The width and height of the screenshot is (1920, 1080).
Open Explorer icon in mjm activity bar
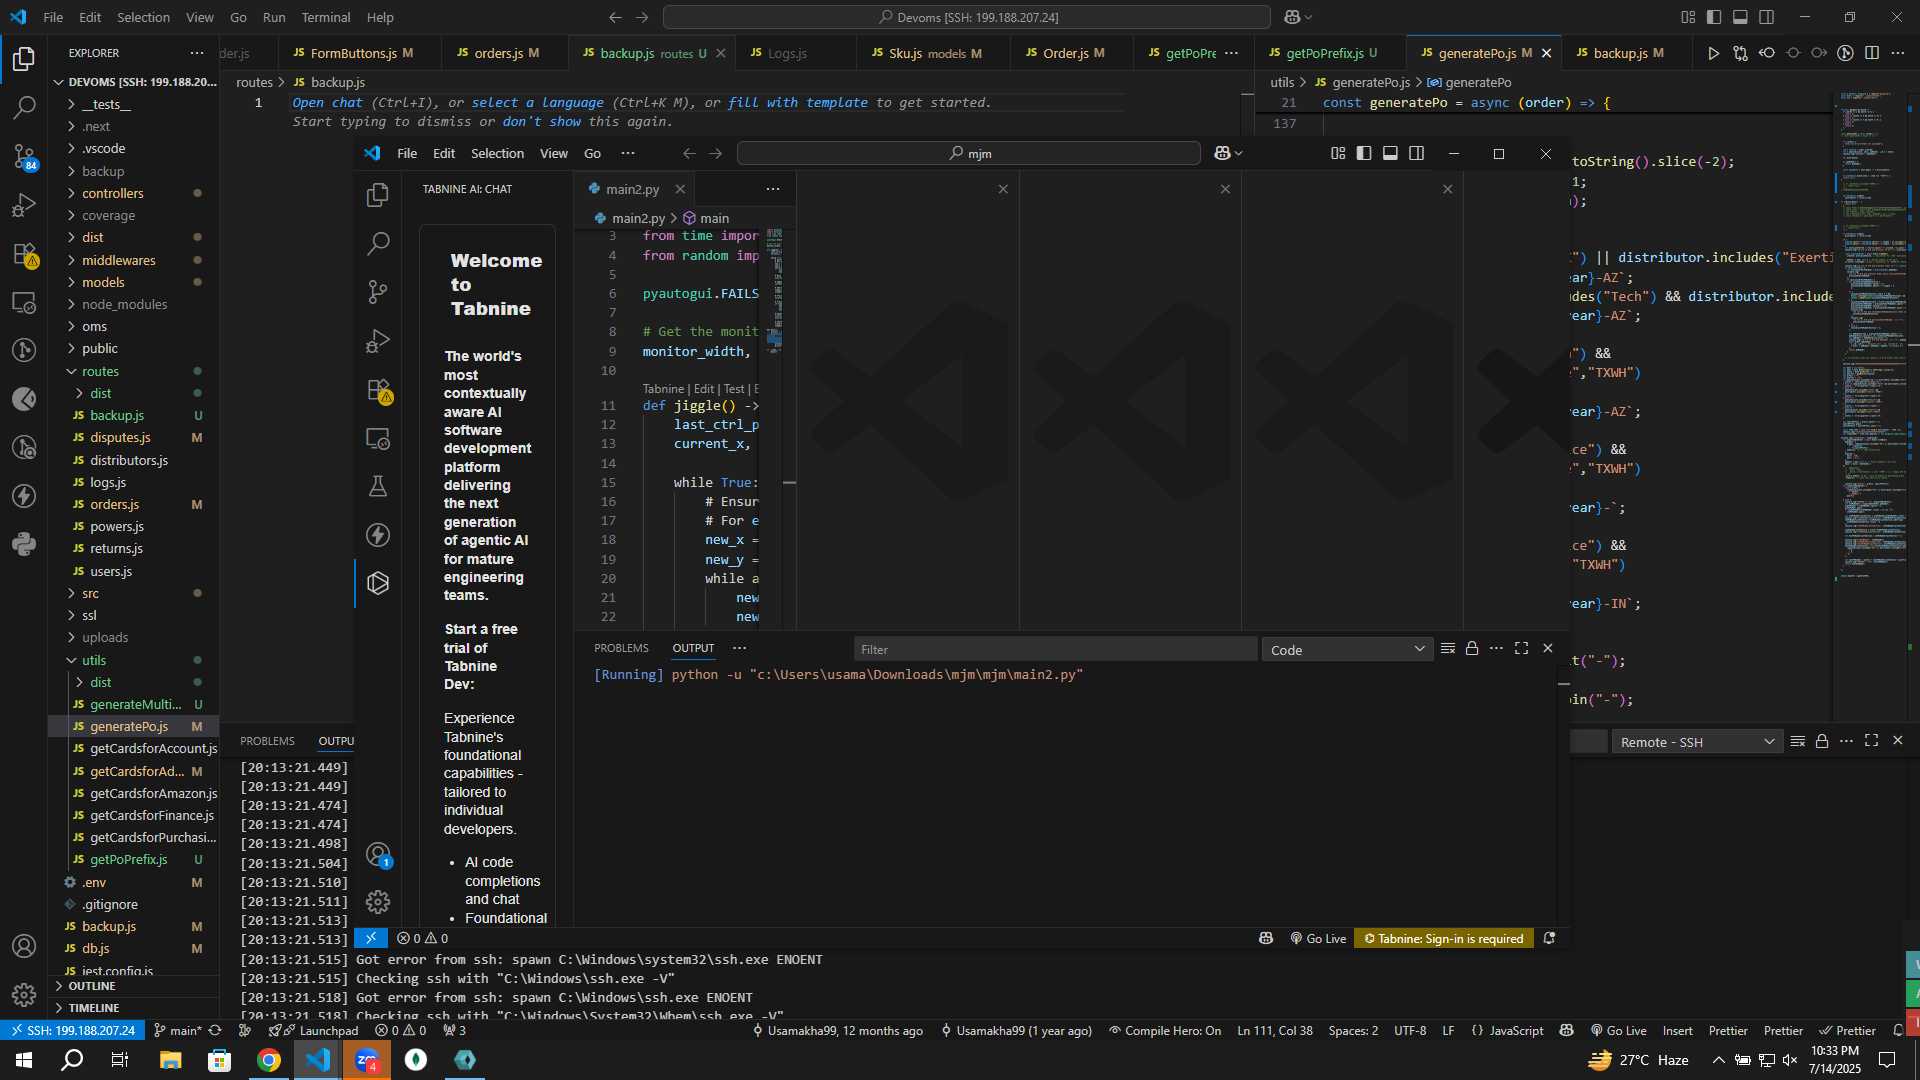click(x=378, y=195)
